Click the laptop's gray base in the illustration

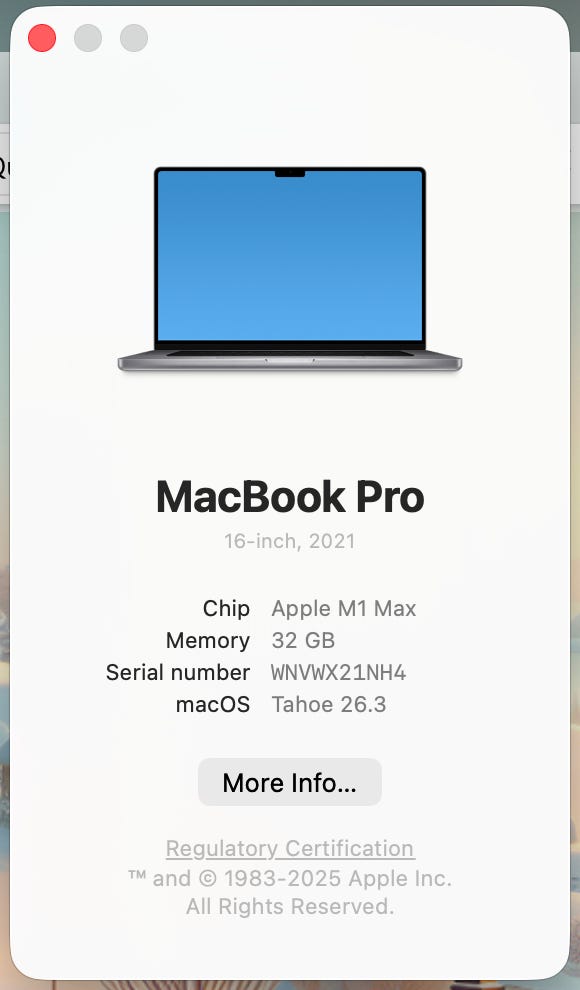[x=290, y=362]
